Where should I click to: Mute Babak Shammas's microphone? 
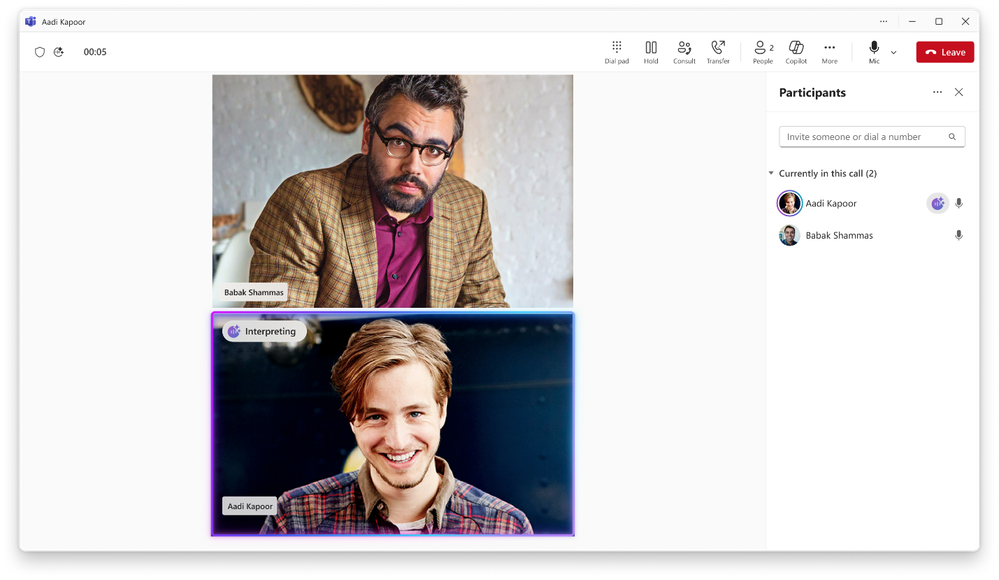point(959,235)
